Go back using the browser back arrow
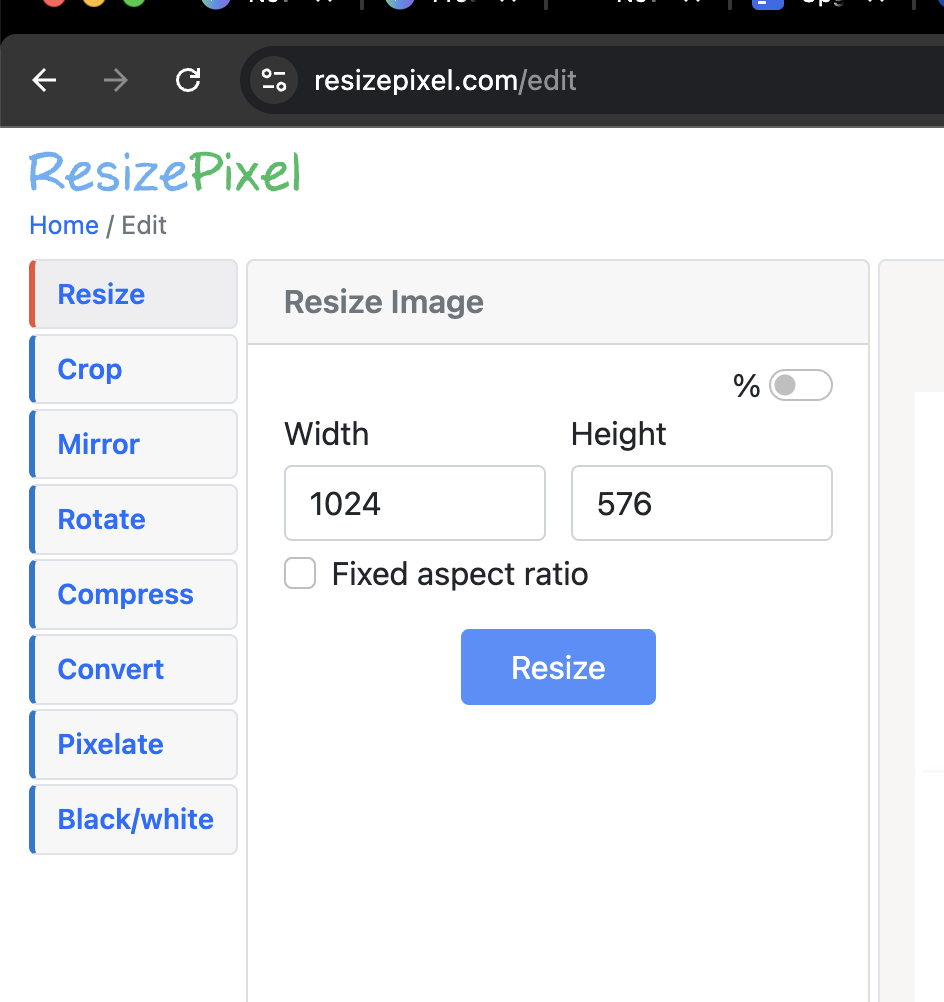 [44, 81]
